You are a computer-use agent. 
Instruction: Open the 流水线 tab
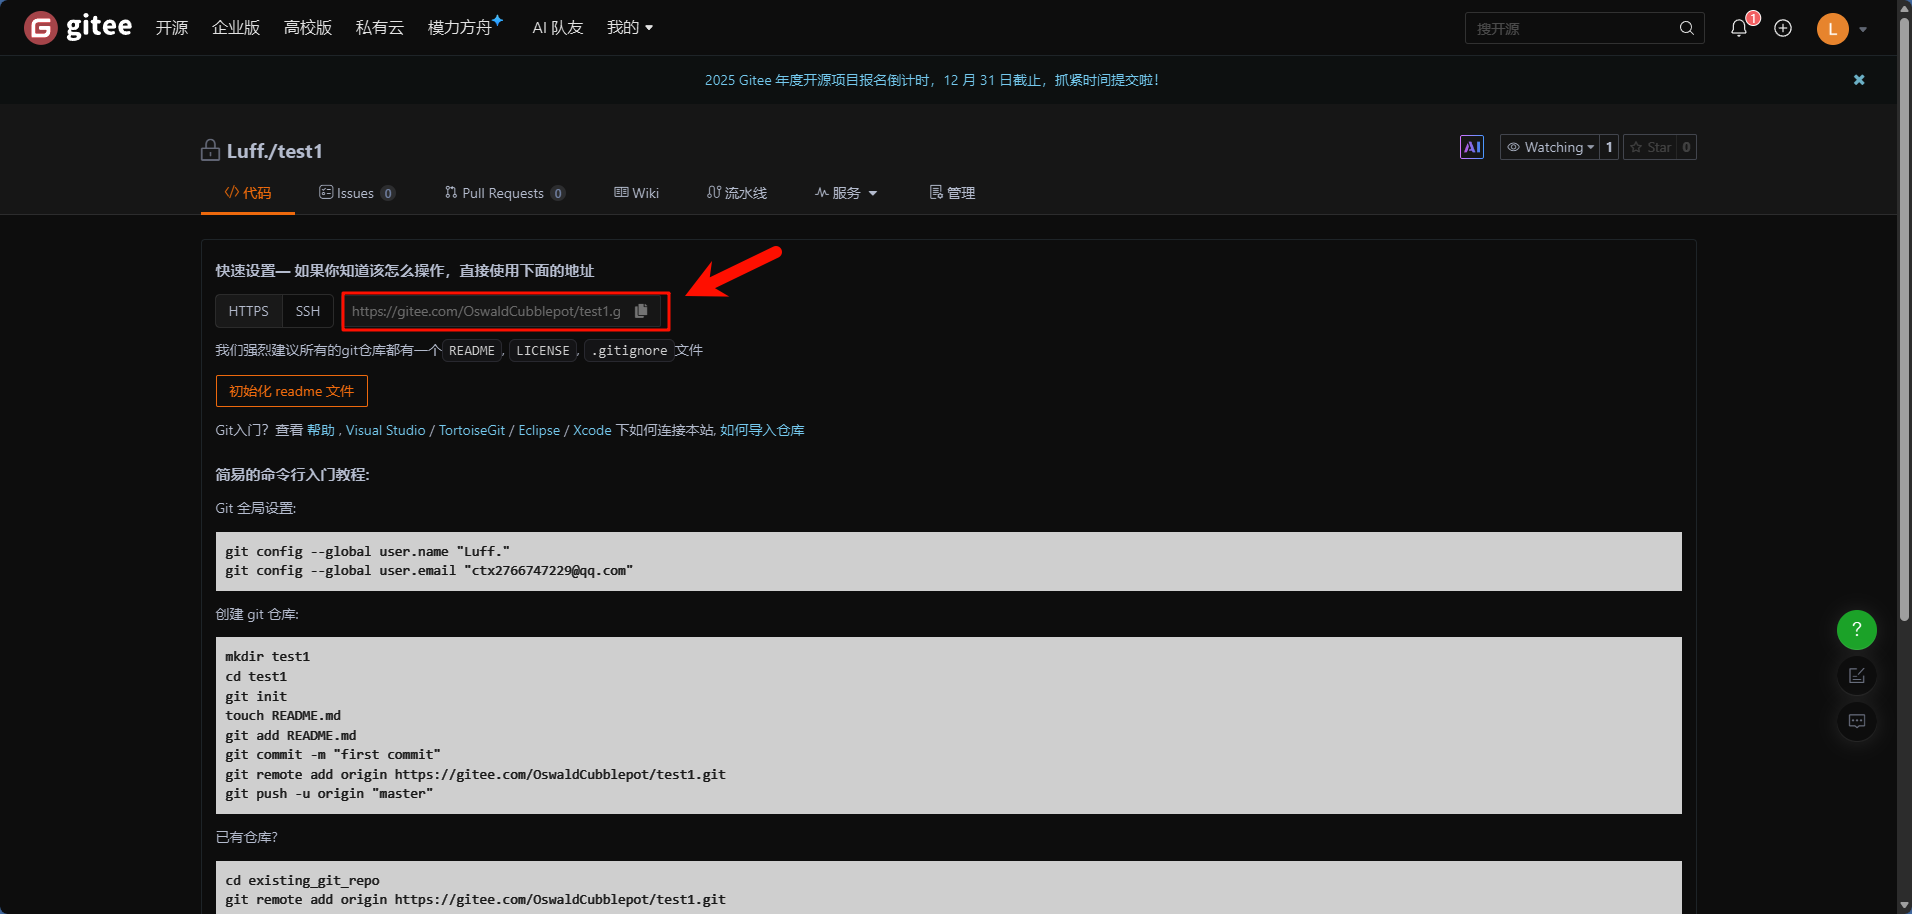(737, 193)
